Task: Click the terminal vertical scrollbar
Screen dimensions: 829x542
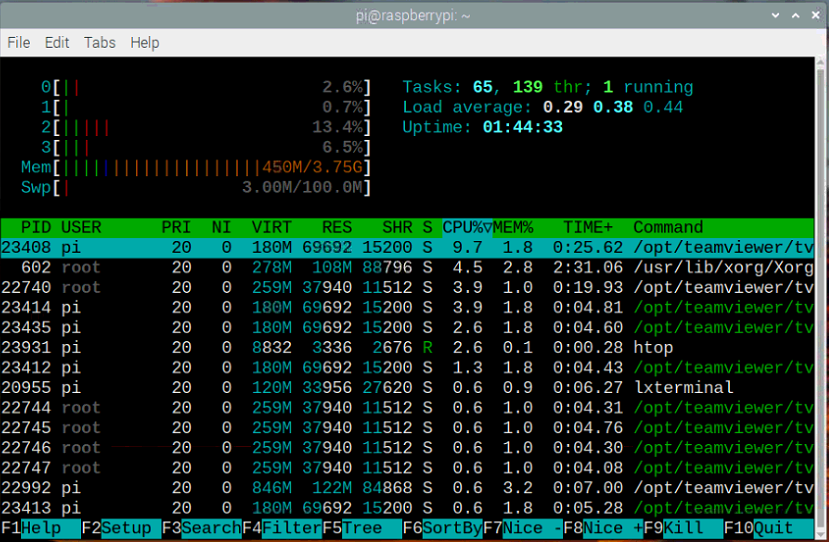Action: [821, 299]
